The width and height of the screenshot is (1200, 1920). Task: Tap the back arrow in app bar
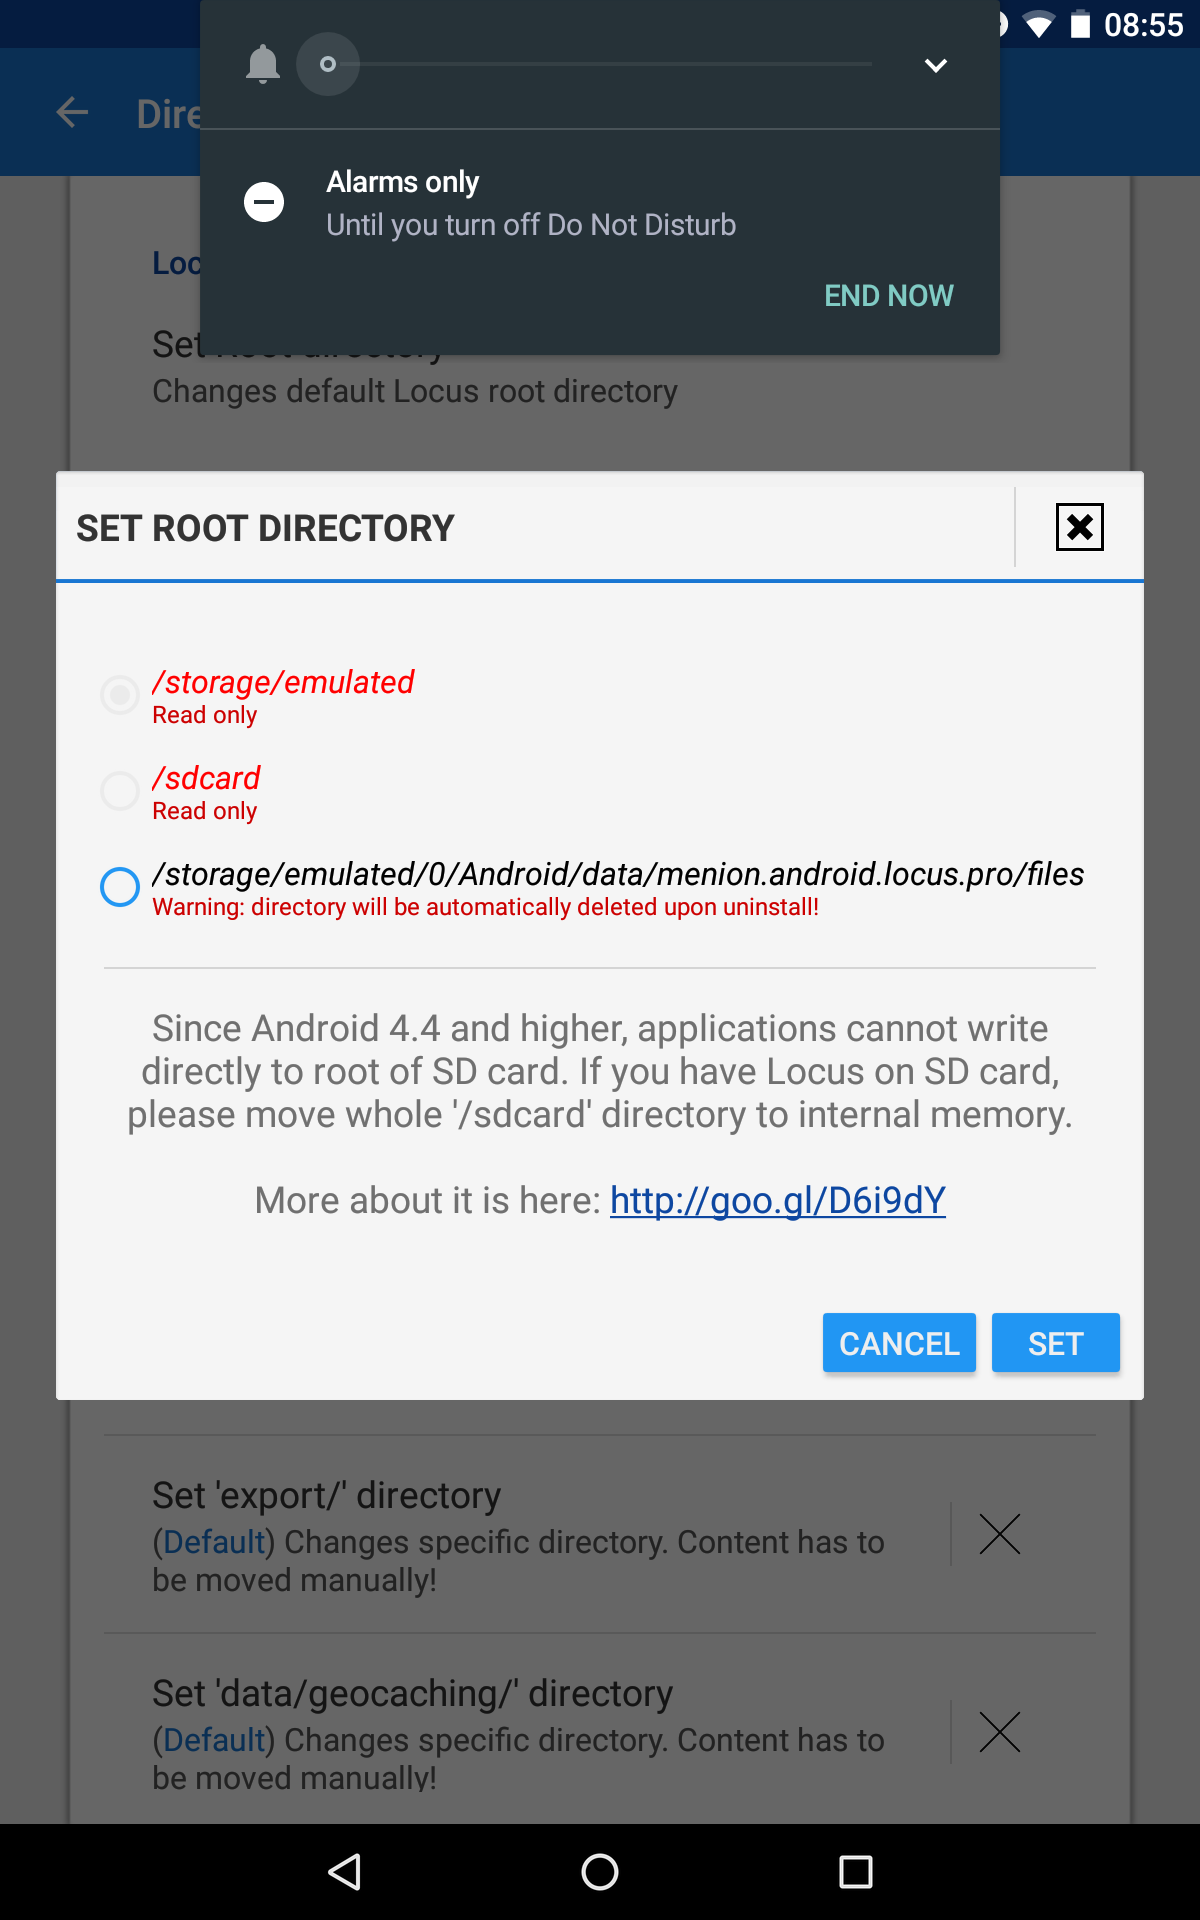pyautogui.click(x=72, y=113)
